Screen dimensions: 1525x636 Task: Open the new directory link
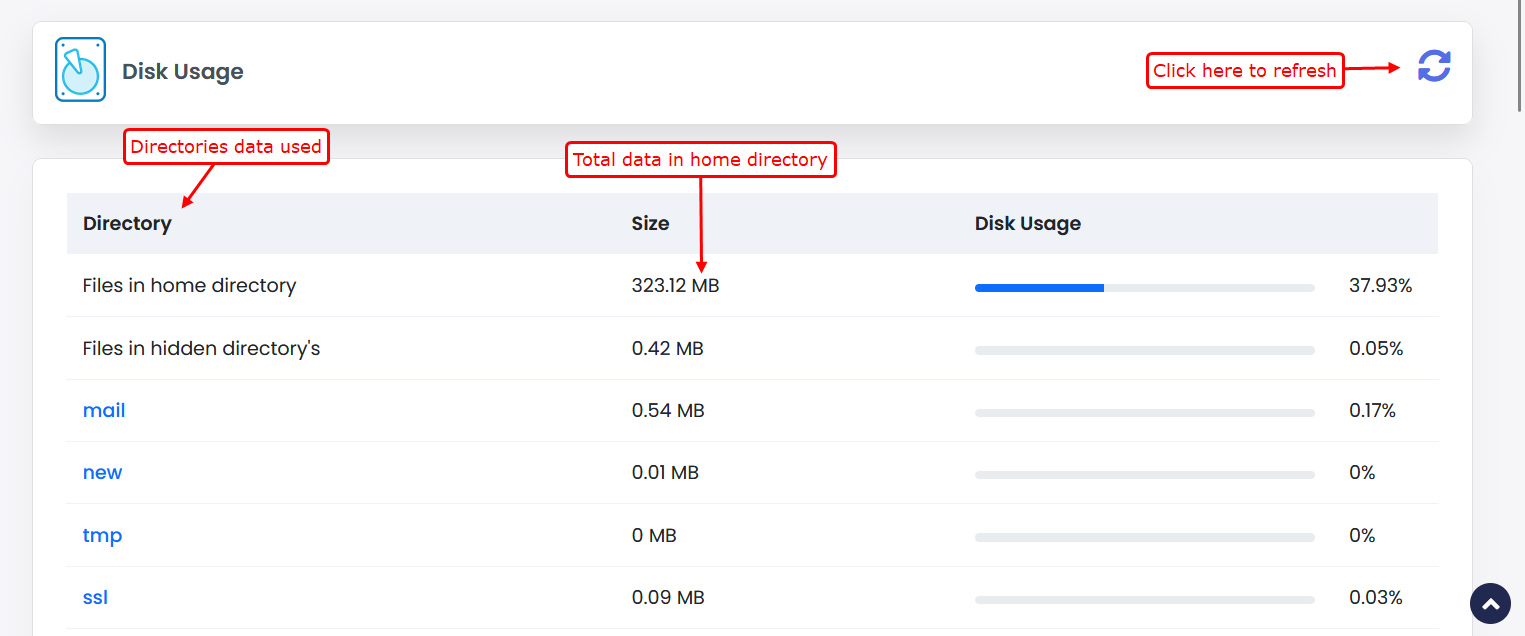[x=102, y=473]
